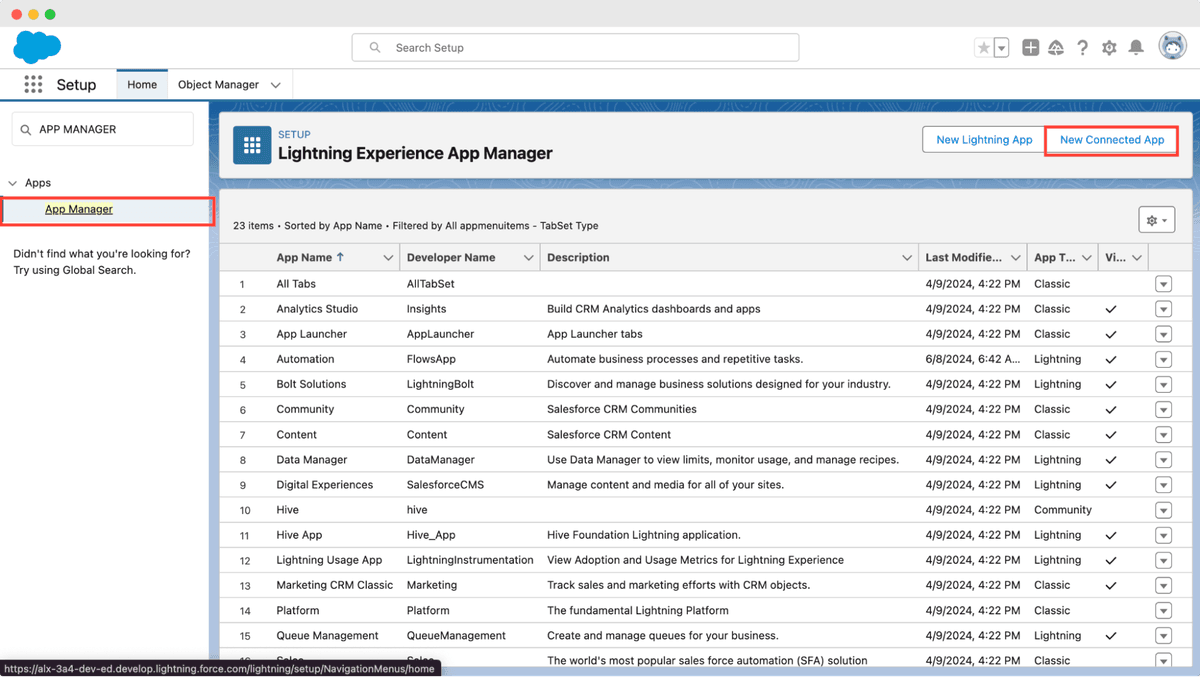1200x677 pixels.
Task: Open row actions menu for Queue Management
Action: click(1163, 636)
